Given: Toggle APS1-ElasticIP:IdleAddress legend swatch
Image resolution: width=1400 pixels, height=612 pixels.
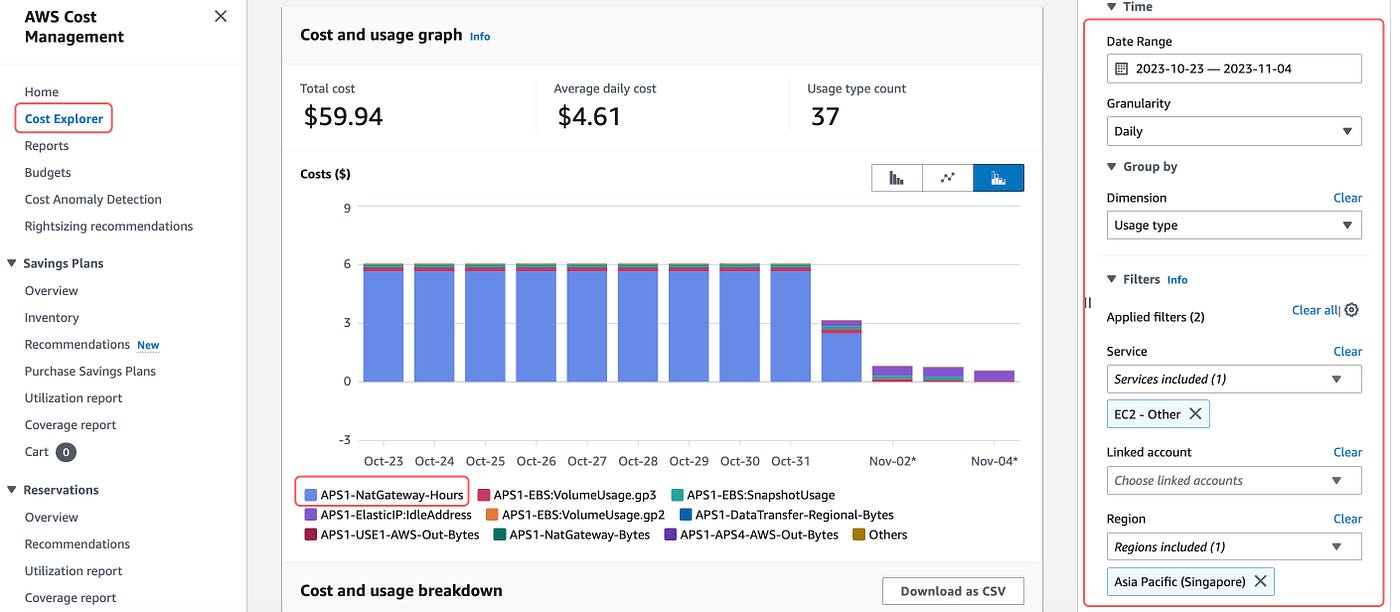Looking at the screenshot, I should pyautogui.click(x=311, y=515).
